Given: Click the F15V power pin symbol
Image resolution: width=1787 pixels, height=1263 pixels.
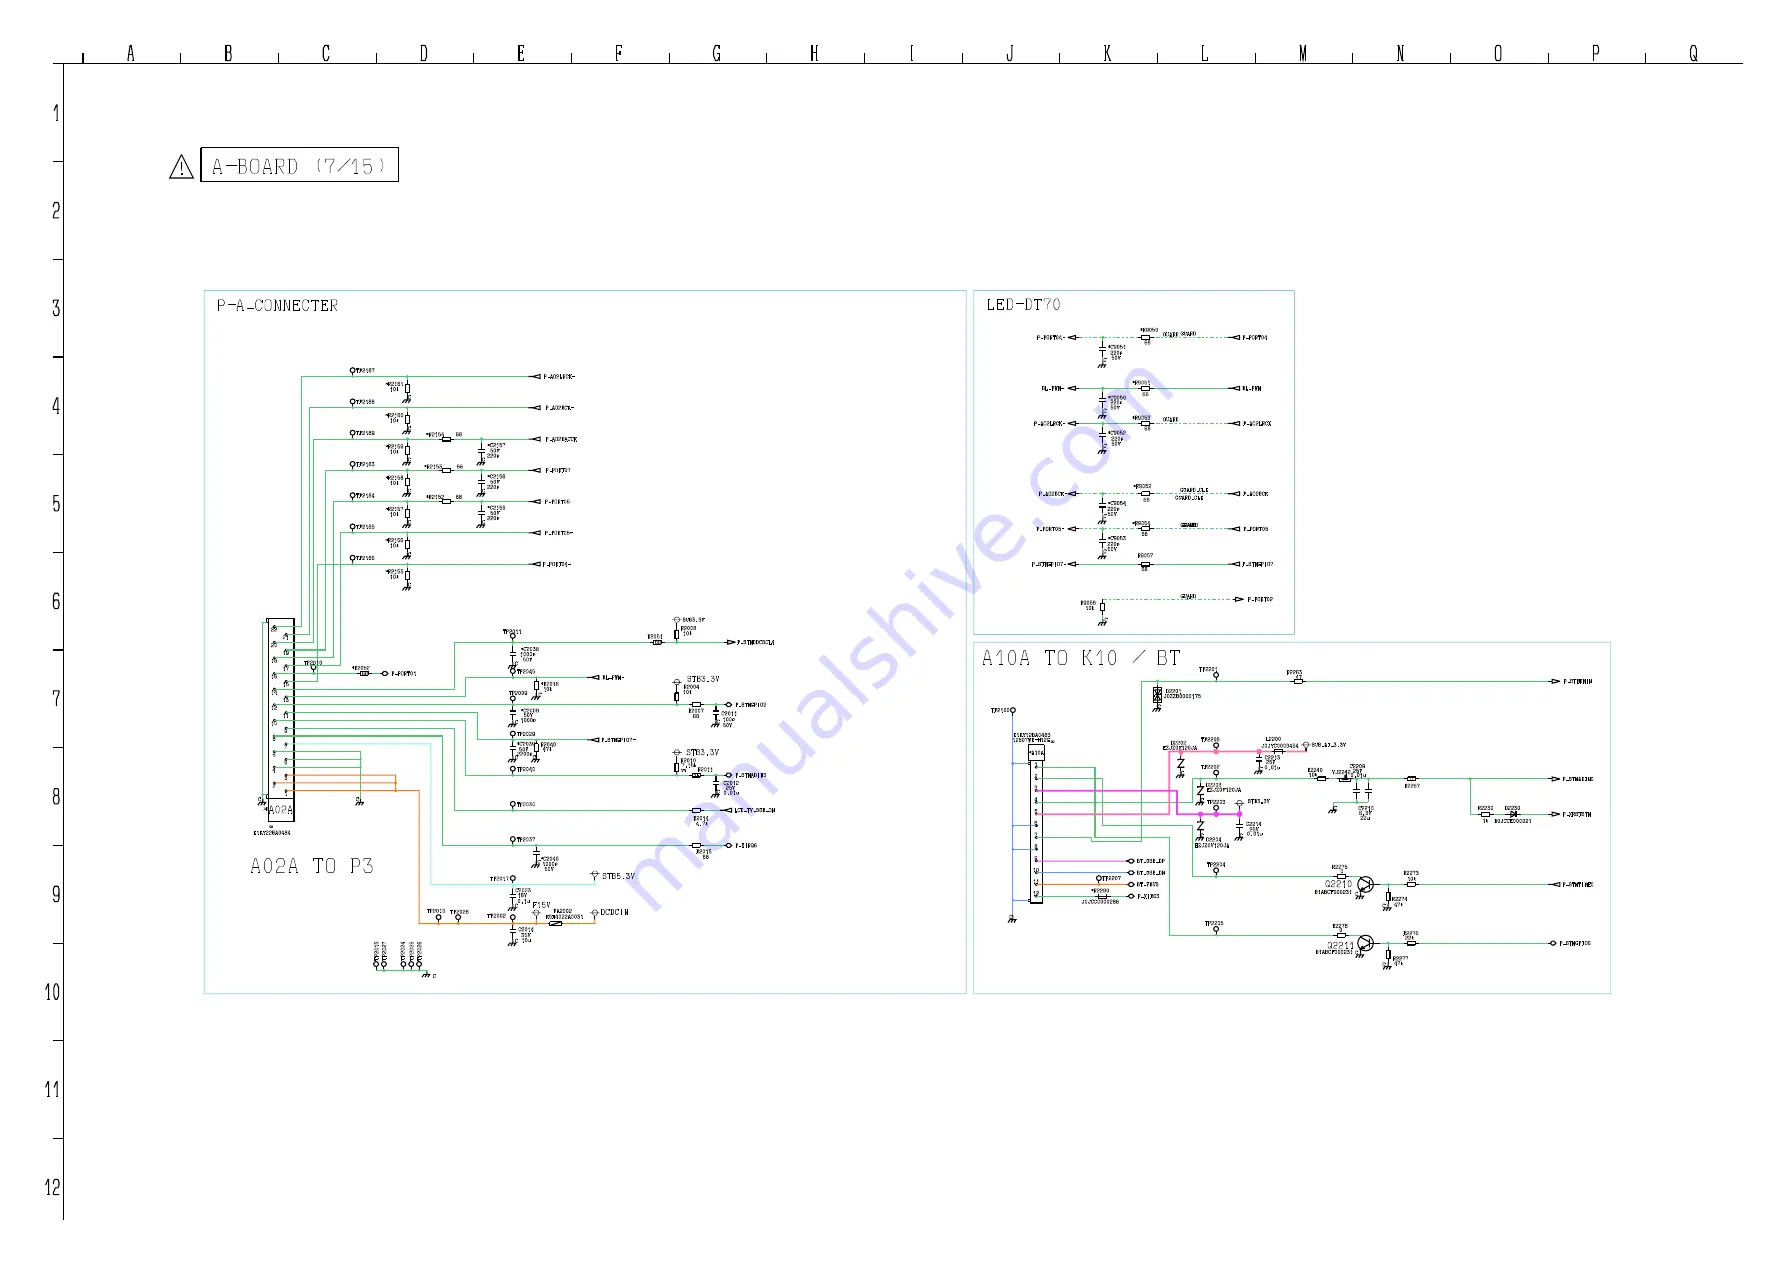Looking at the screenshot, I should pos(537,913).
